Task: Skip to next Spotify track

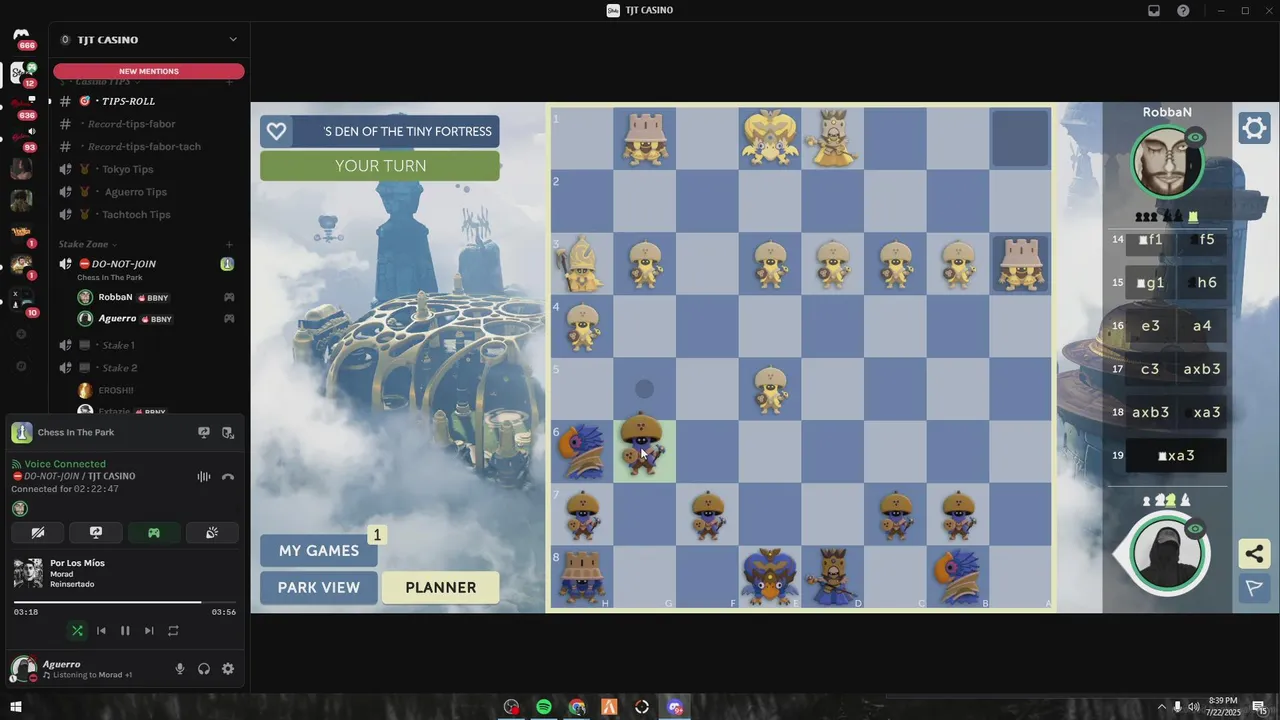Action: click(149, 631)
